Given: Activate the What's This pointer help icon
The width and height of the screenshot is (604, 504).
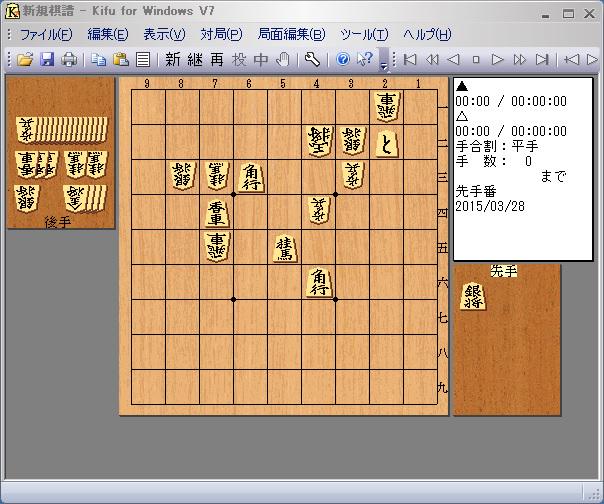Looking at the screenshot, I should coord(364,59).
